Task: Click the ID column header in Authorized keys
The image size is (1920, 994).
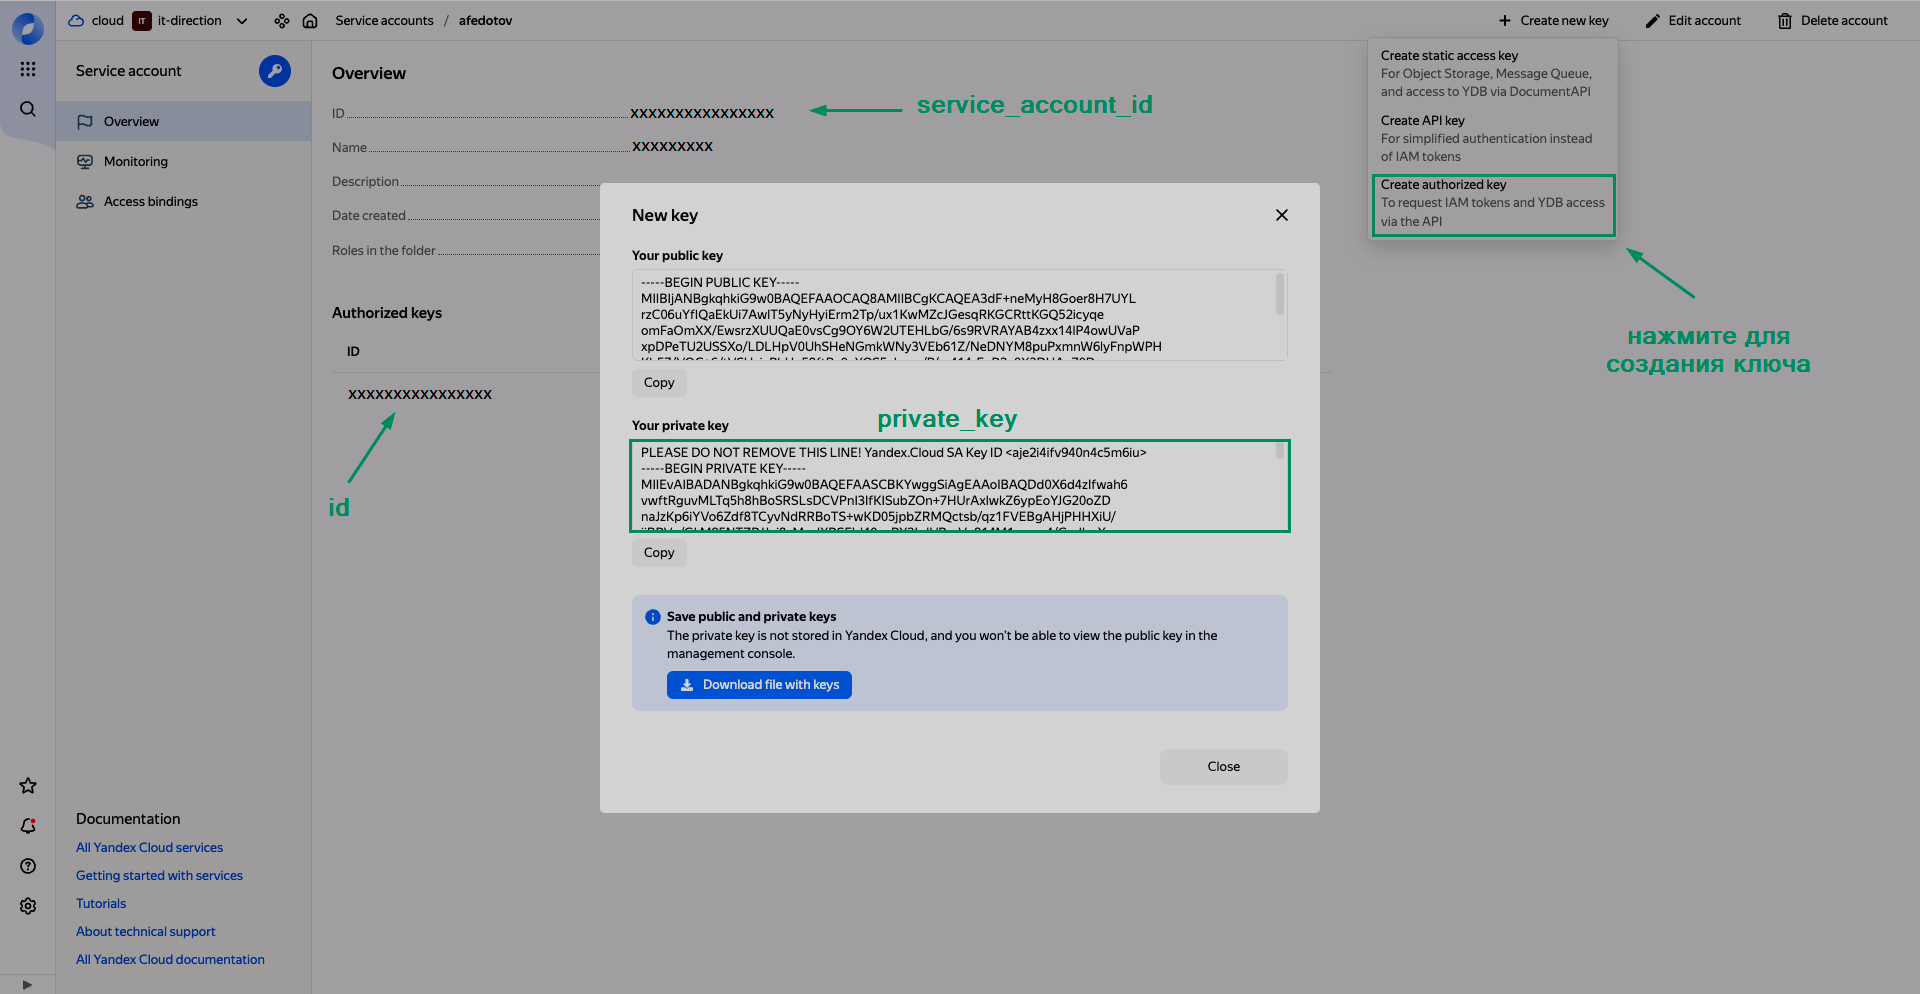Action: click(353, 351)
